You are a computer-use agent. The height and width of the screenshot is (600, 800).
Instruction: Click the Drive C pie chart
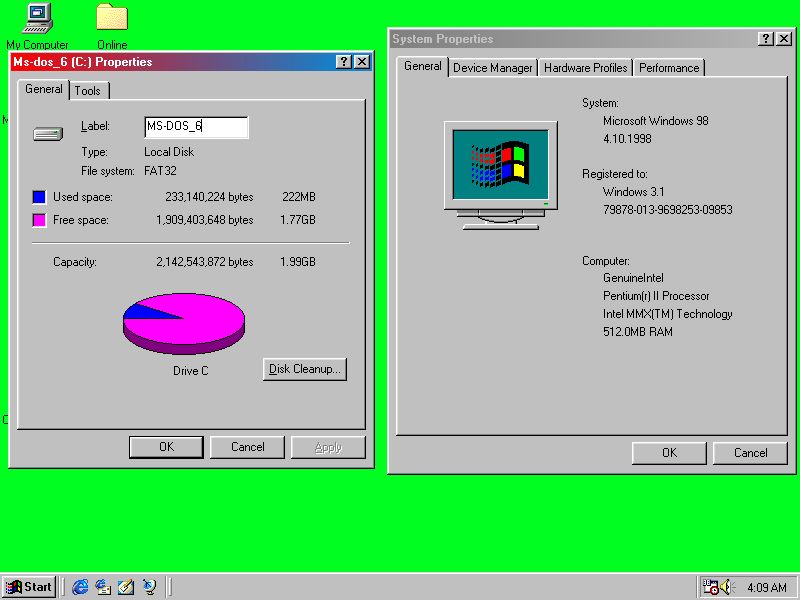[x=184, y=323]
